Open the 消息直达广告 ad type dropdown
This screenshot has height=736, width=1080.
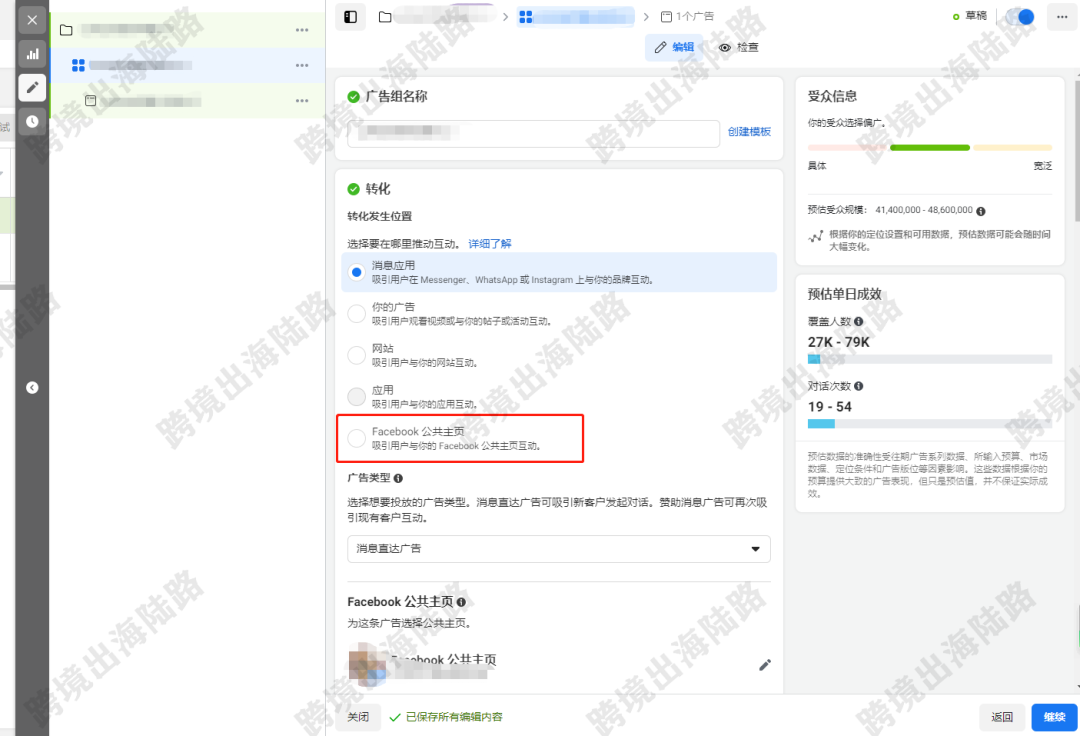[x=559, y=549]
